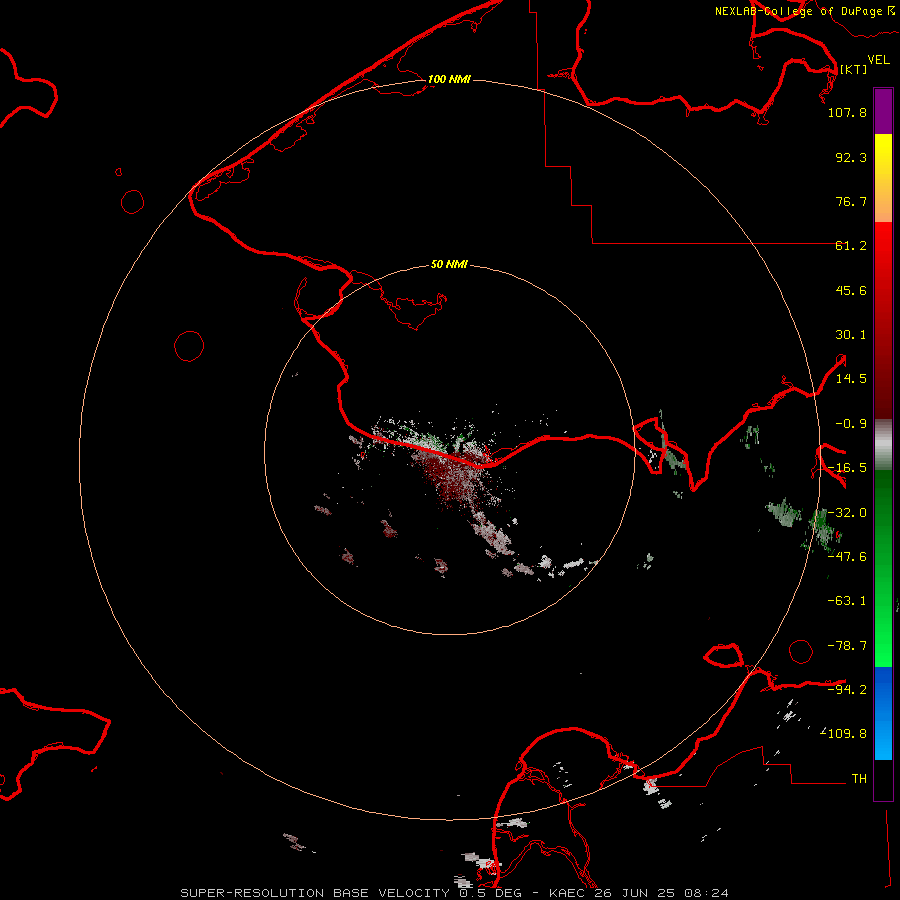Image resolution: width=900 pixels, height=900 pixels.
Task: Click the -16.5 value on velocity scale
Action: [x=847, y=468]
